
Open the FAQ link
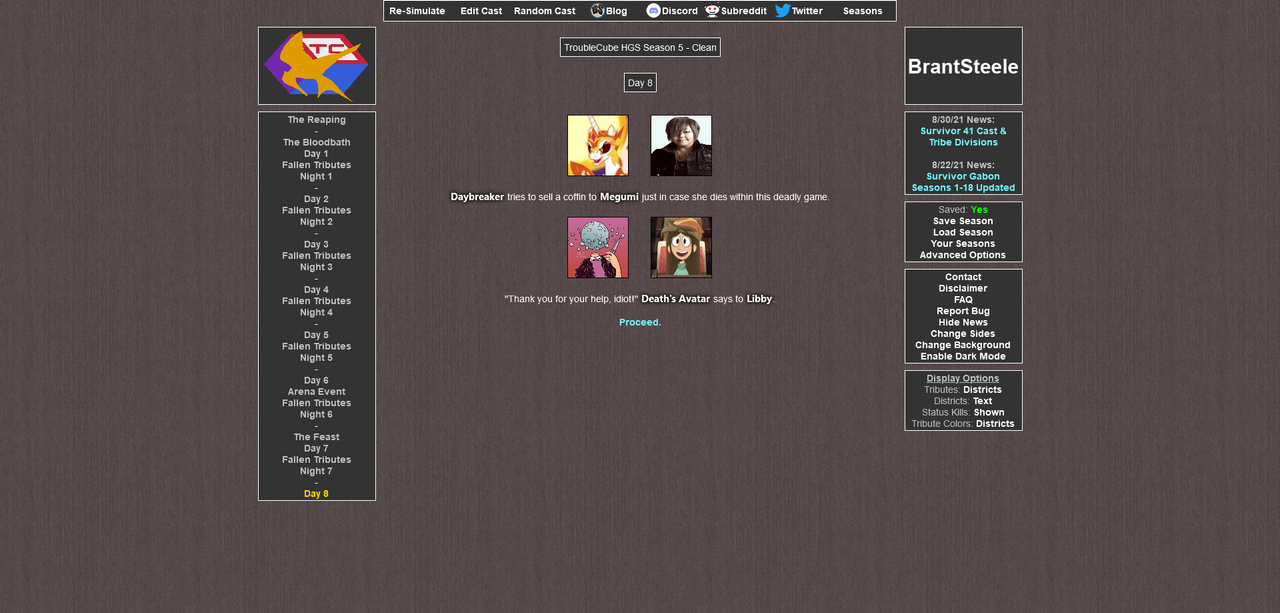pyautogui.click(x=963, y=300)
